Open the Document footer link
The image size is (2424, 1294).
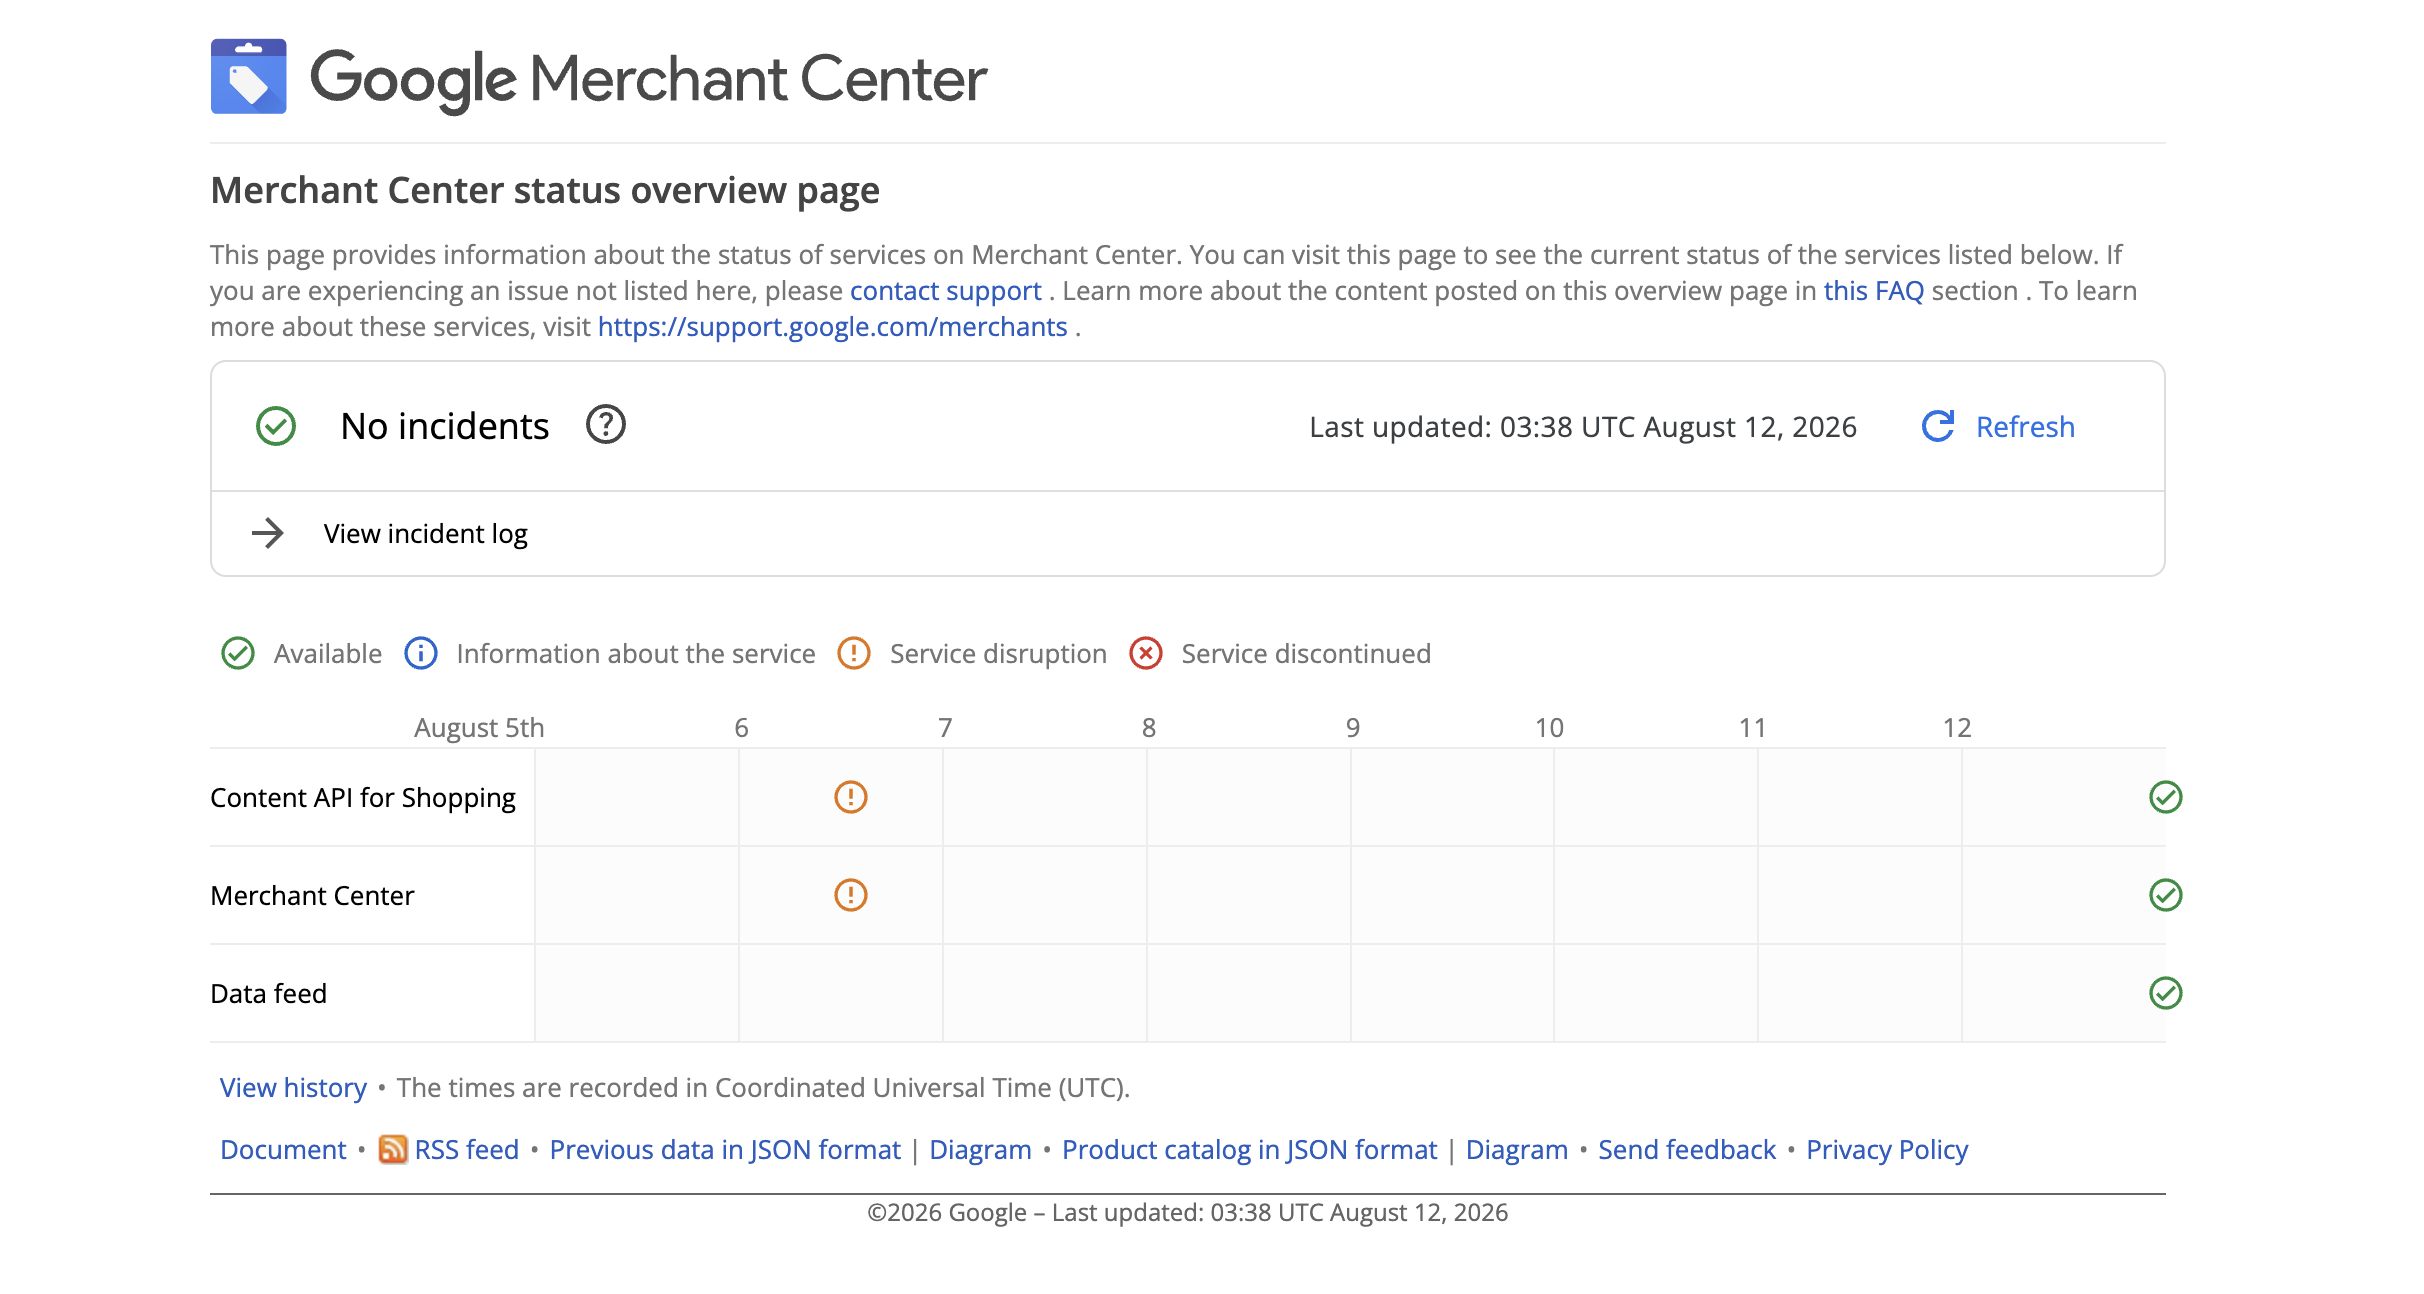283,1150
